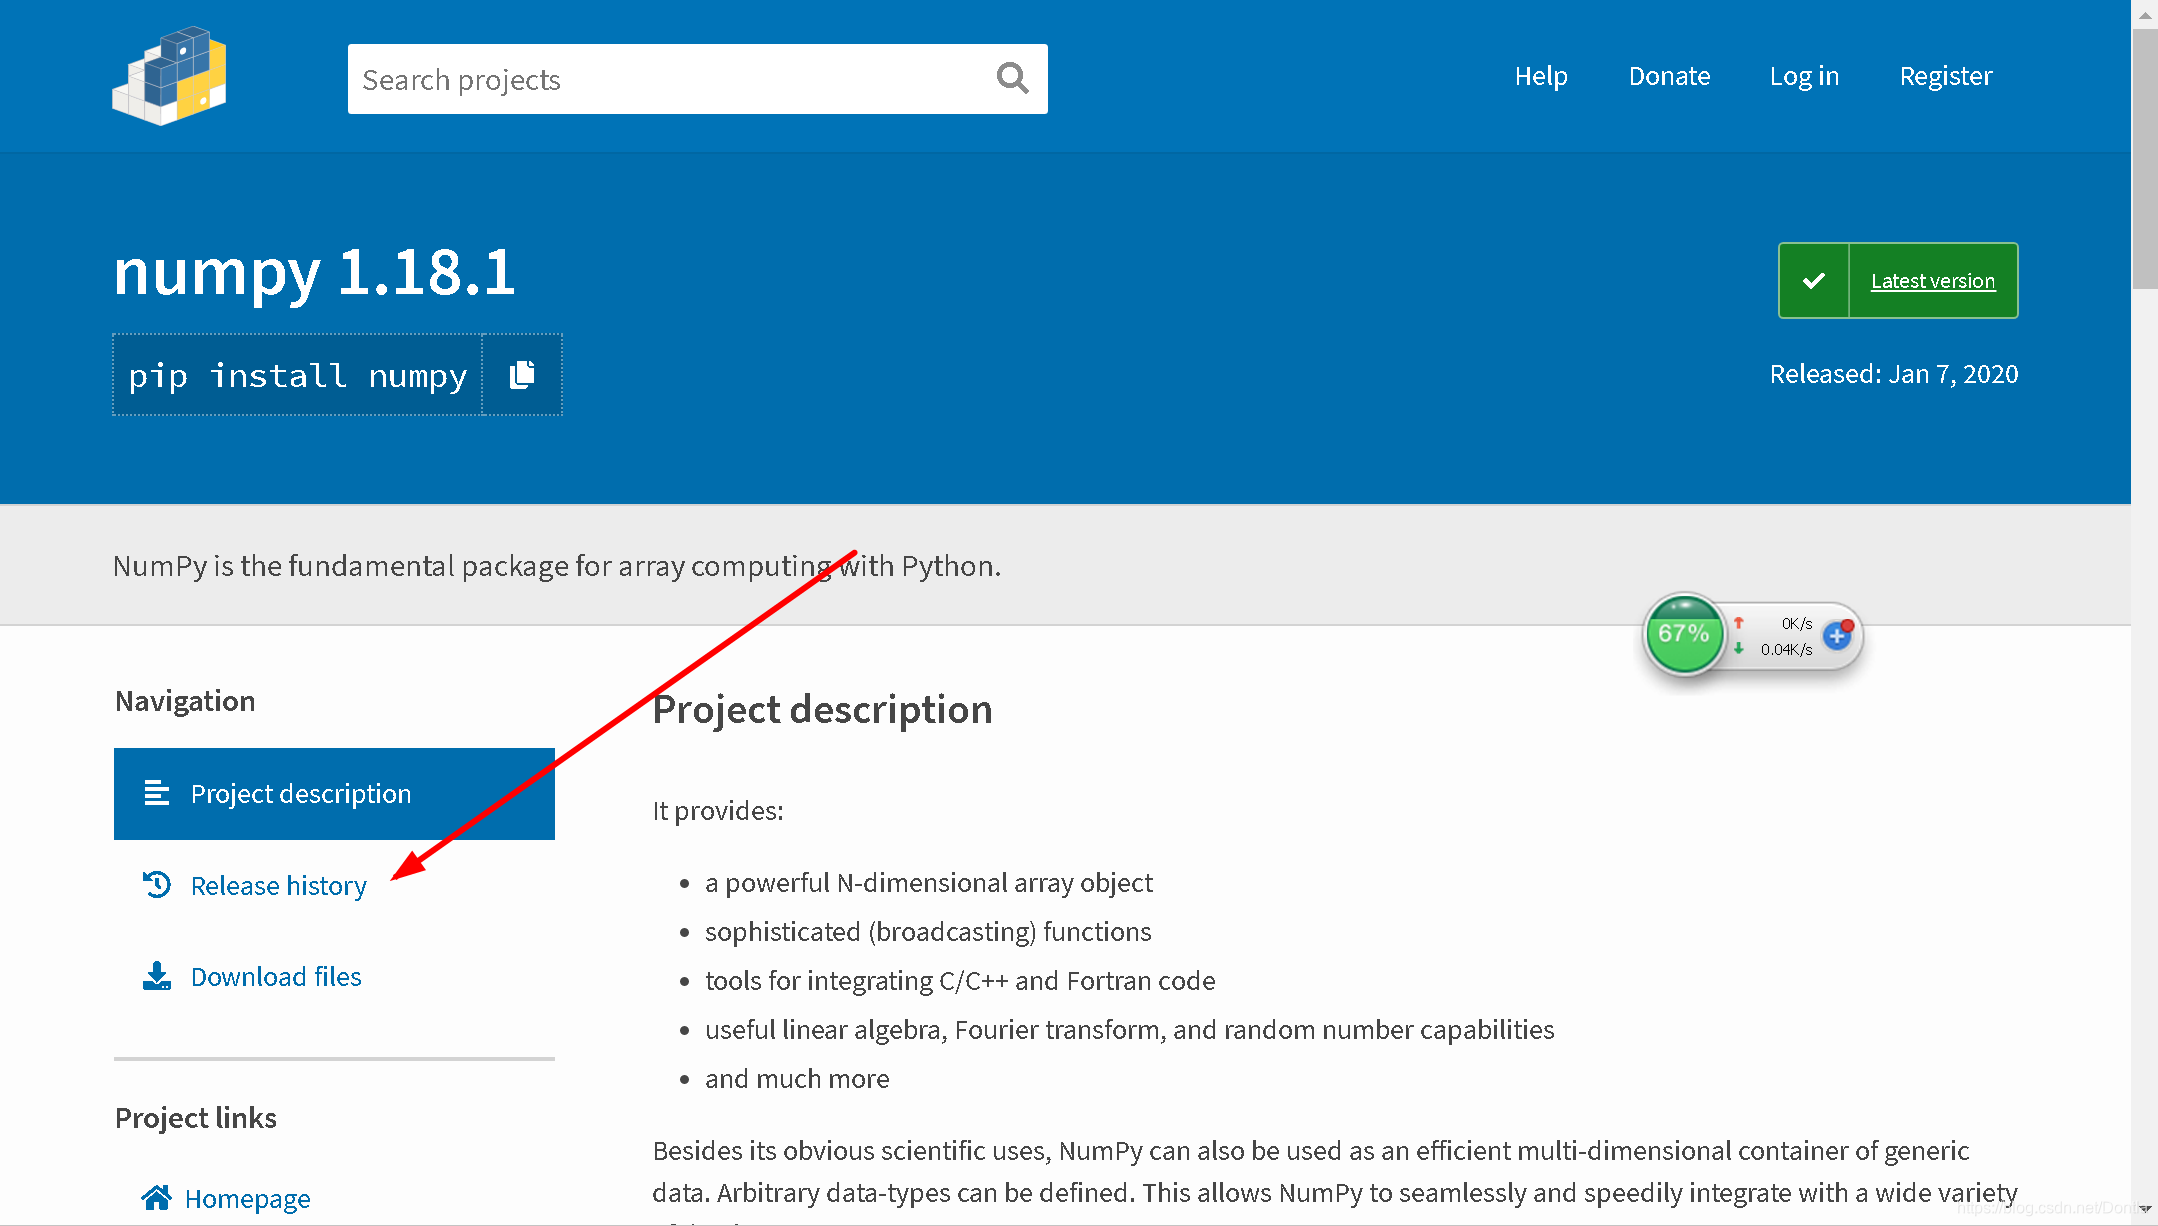Click the green 67% circle on the floating widget
2158x1226 pixels.
1684,634
